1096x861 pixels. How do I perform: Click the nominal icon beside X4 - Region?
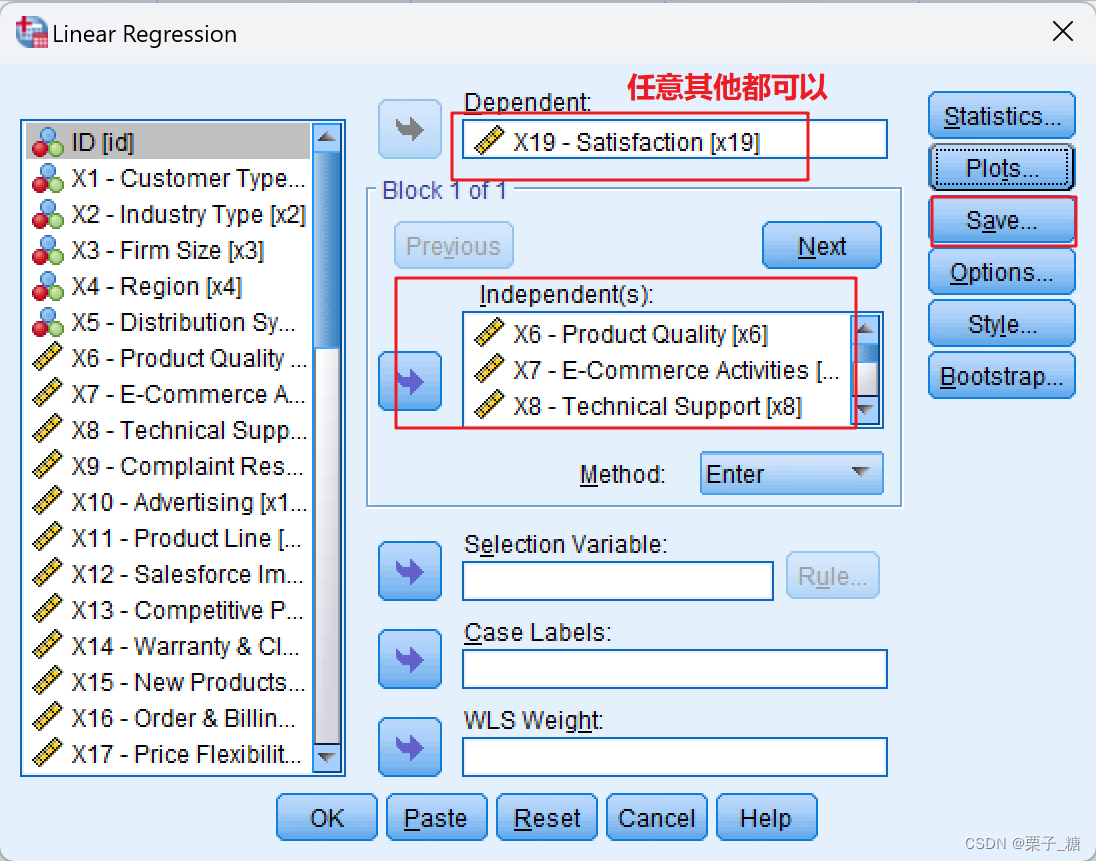pyautogui.click(x=47, y=286)
